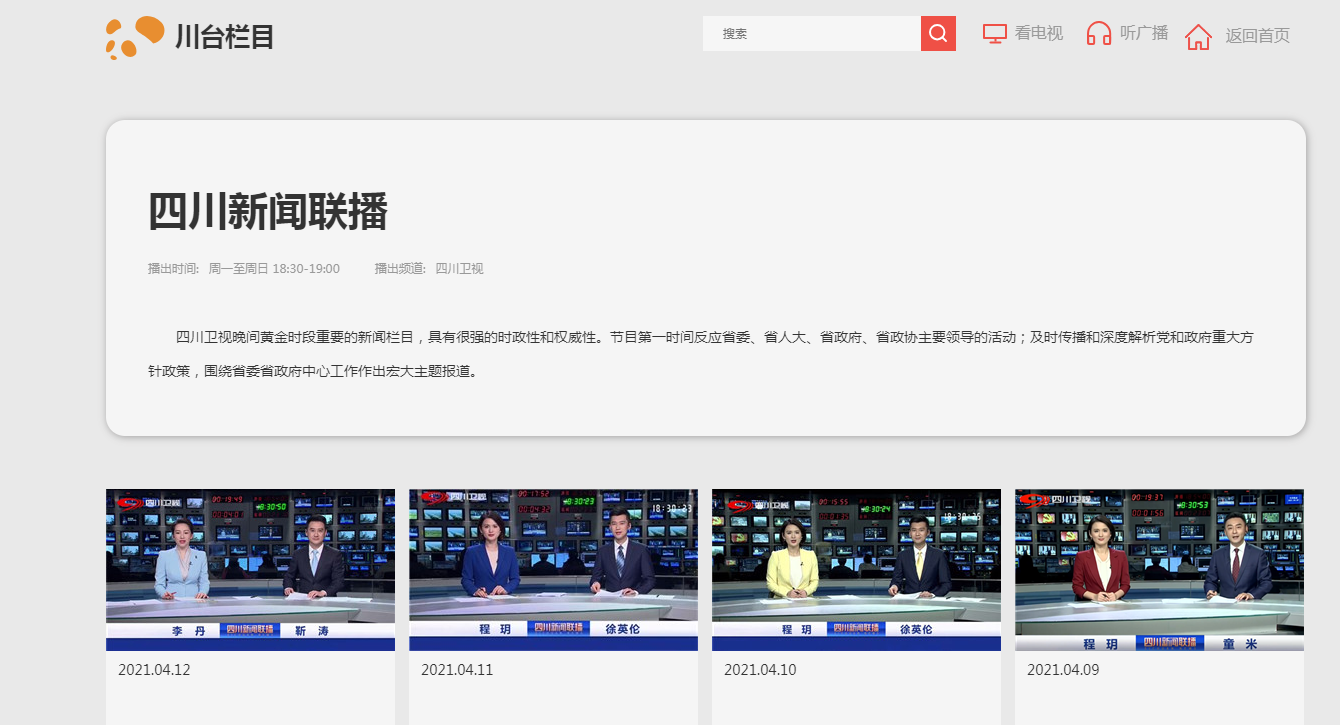Open the 2021.04.09 episode thumbnail
This screenshot has width=1340, height=725.
point(1159,570)
